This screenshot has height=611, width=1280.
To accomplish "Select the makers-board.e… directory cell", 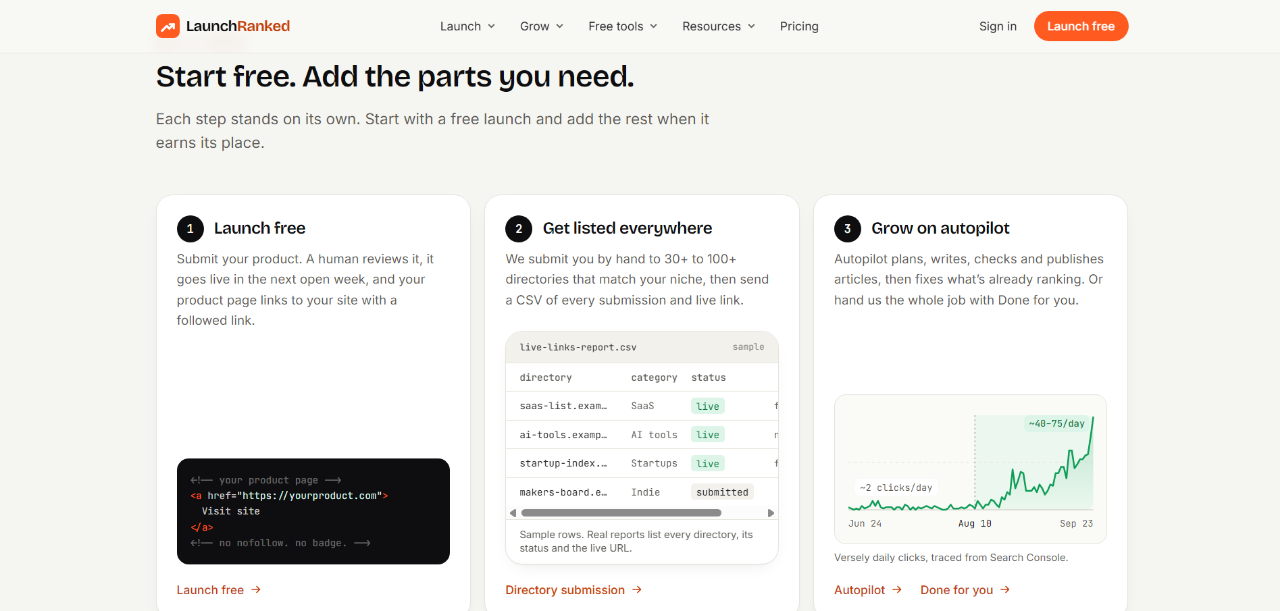I will (563, 492).
